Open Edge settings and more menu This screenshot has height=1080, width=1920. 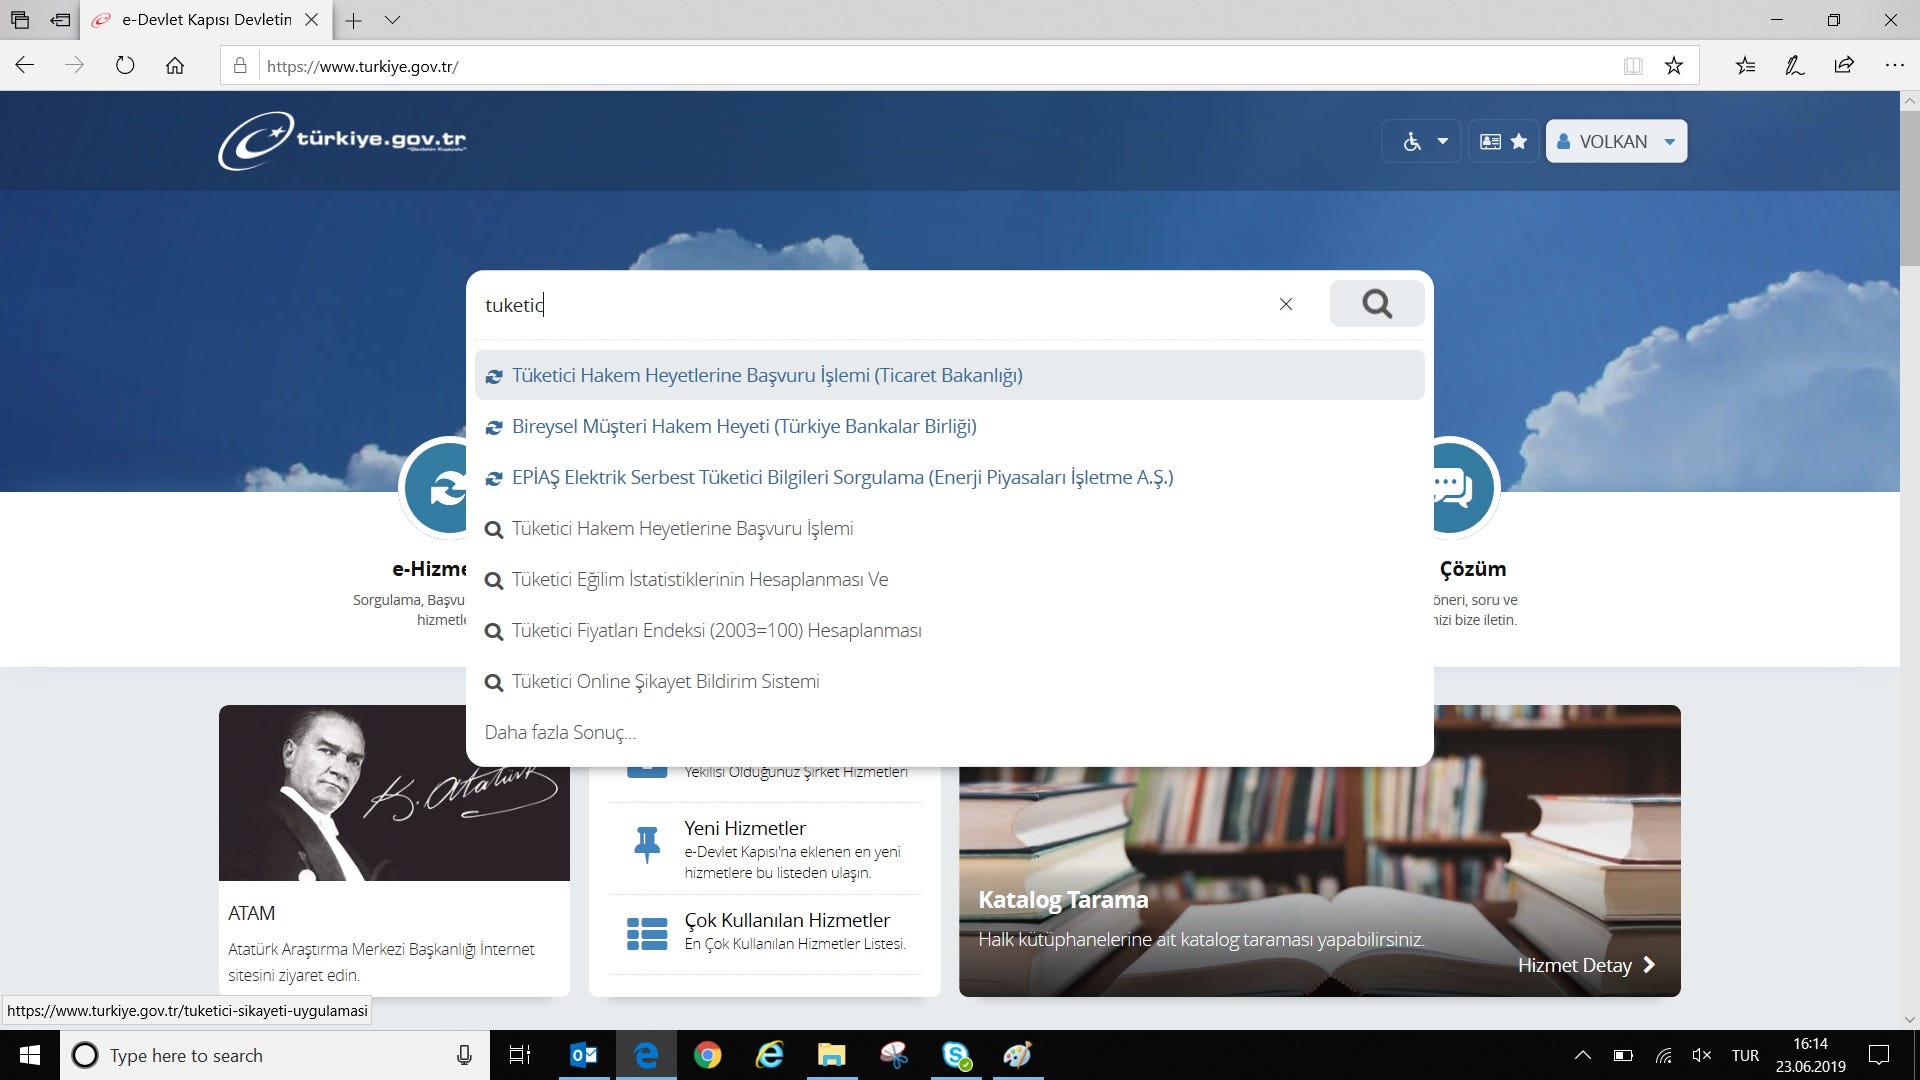1894,66
